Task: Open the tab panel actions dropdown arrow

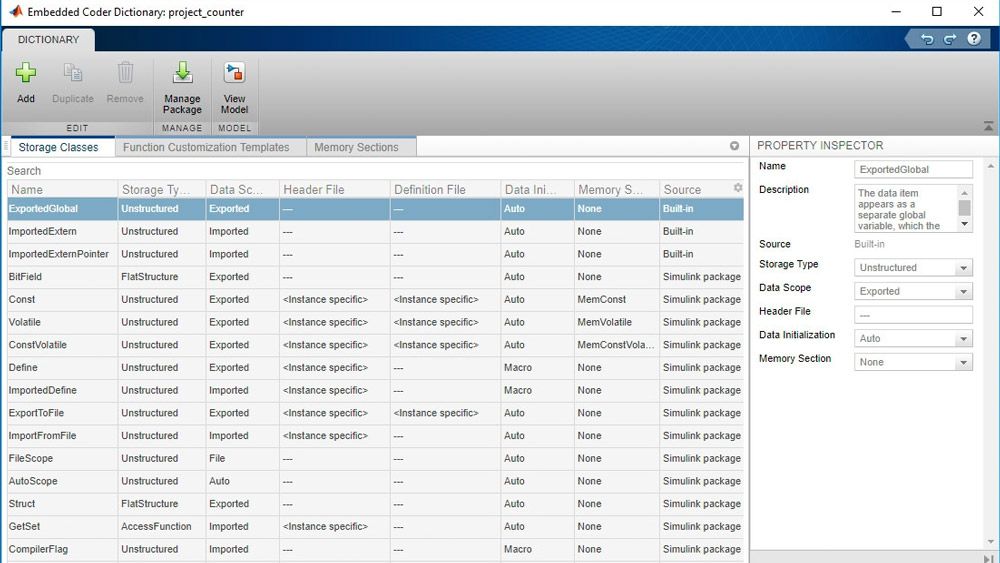Action: coord(734,146)
